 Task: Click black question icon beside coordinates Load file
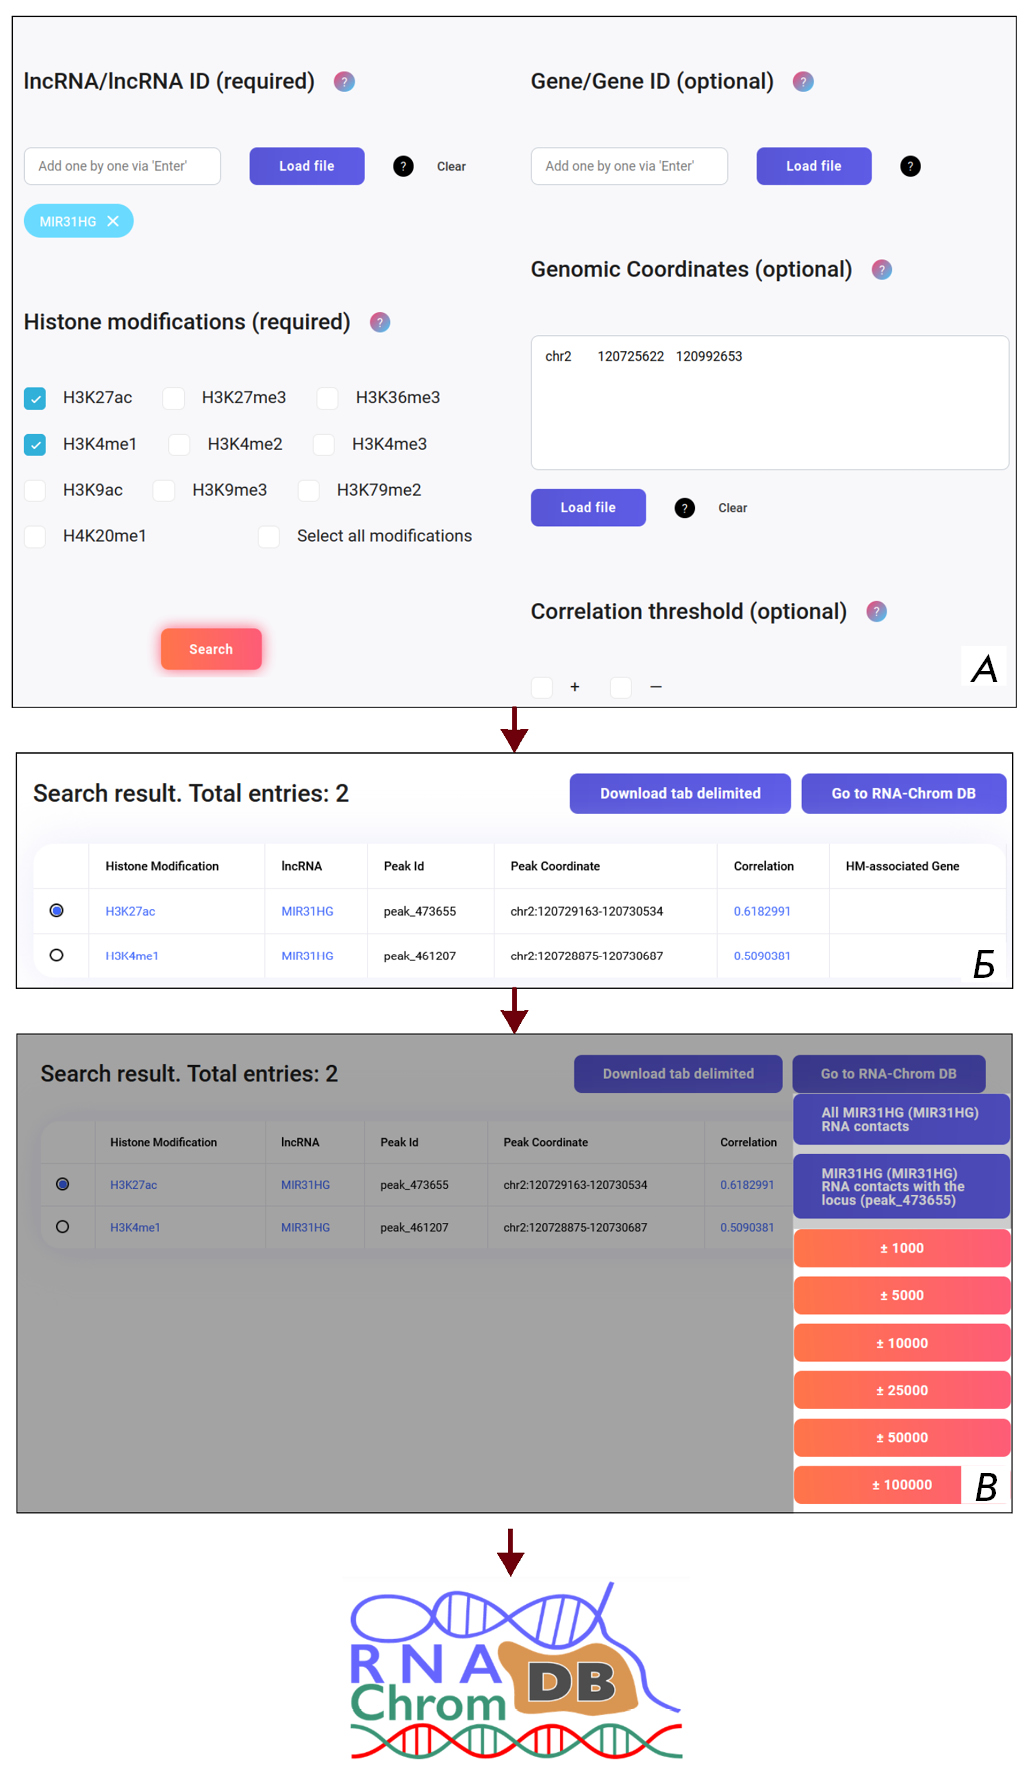[684, 508]
